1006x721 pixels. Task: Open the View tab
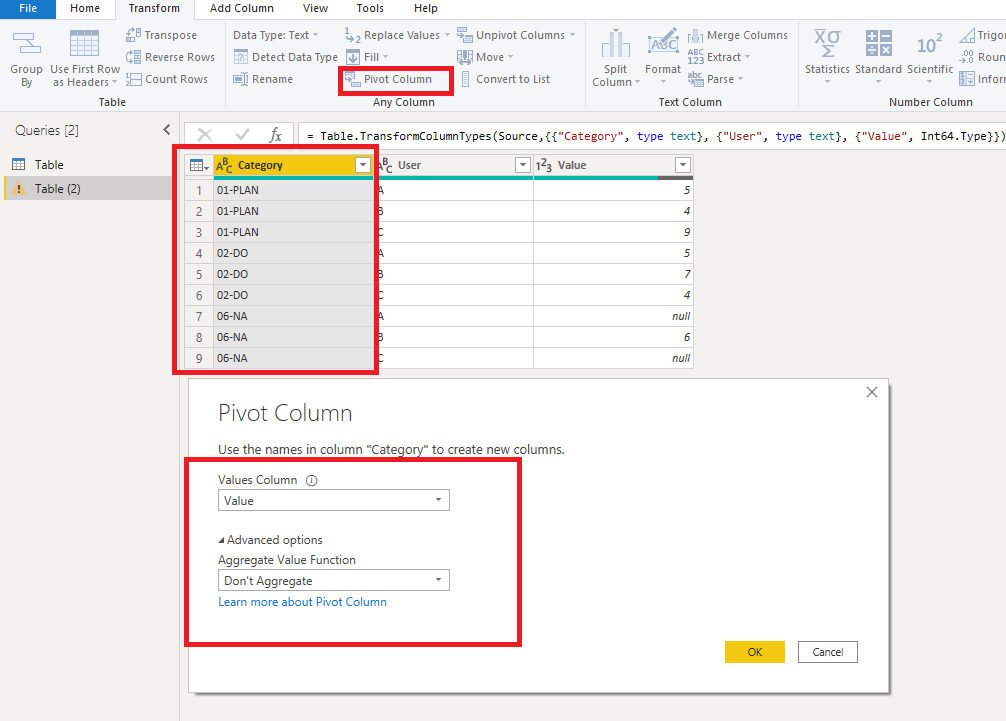315,8
